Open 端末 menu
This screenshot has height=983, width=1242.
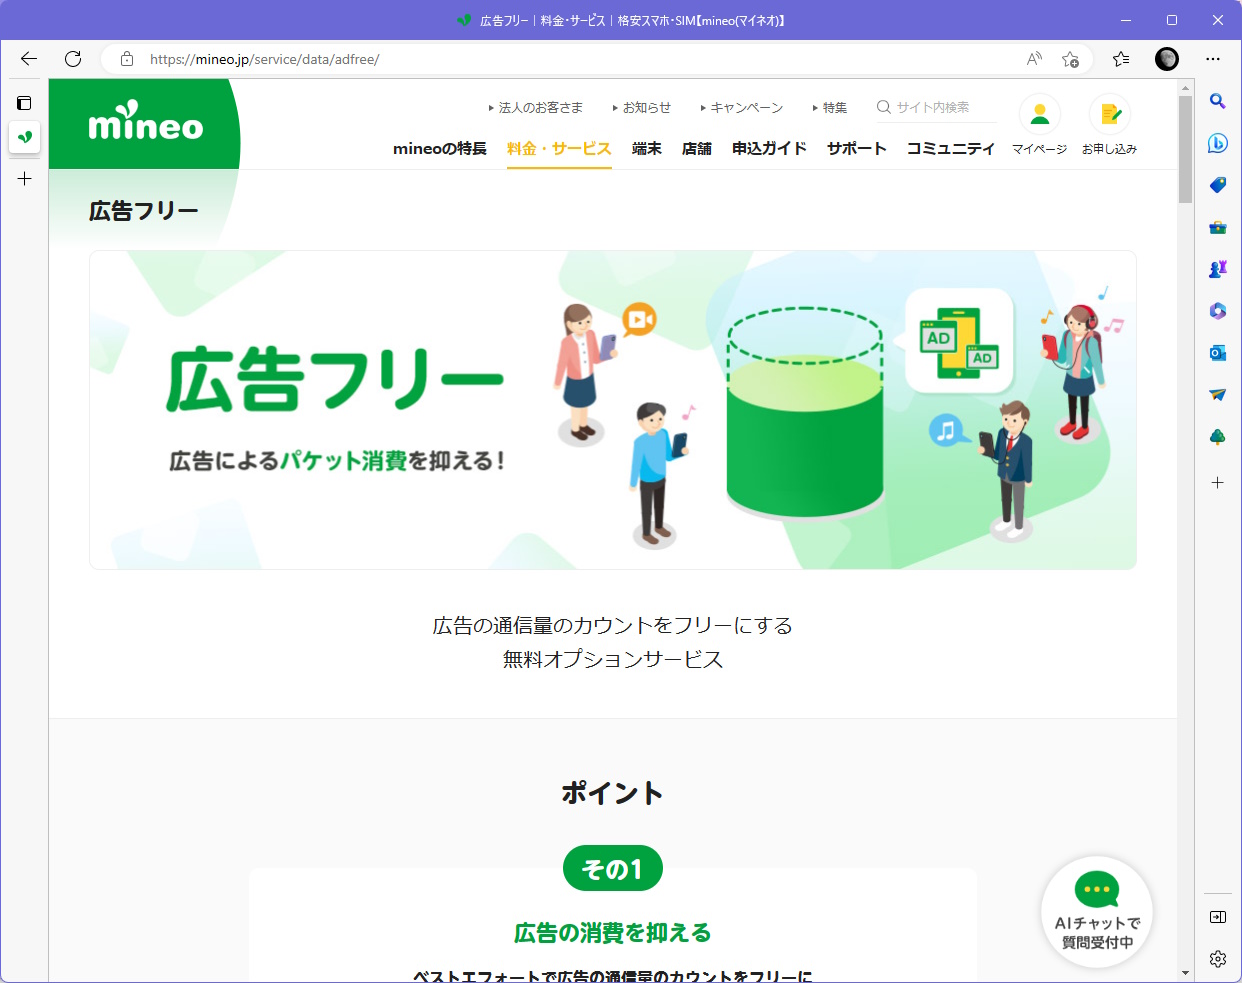click(647, 149)
